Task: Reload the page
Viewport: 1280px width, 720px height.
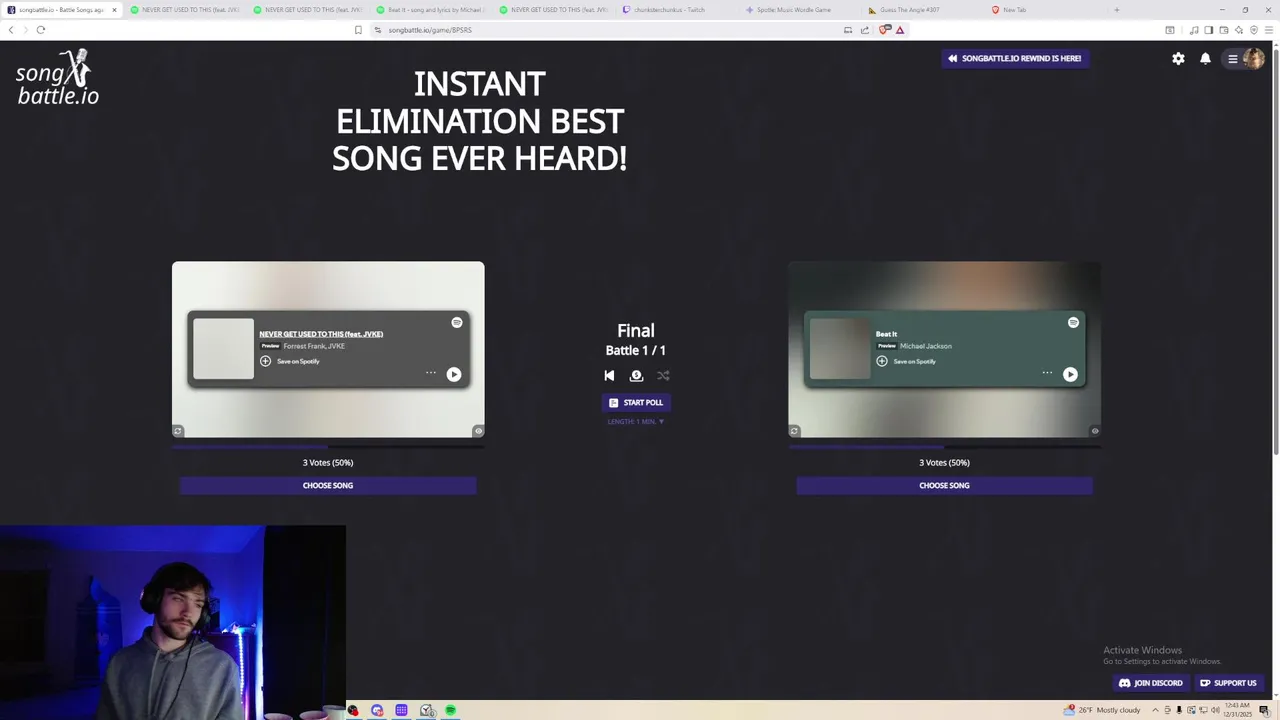Action: point(41,30)
